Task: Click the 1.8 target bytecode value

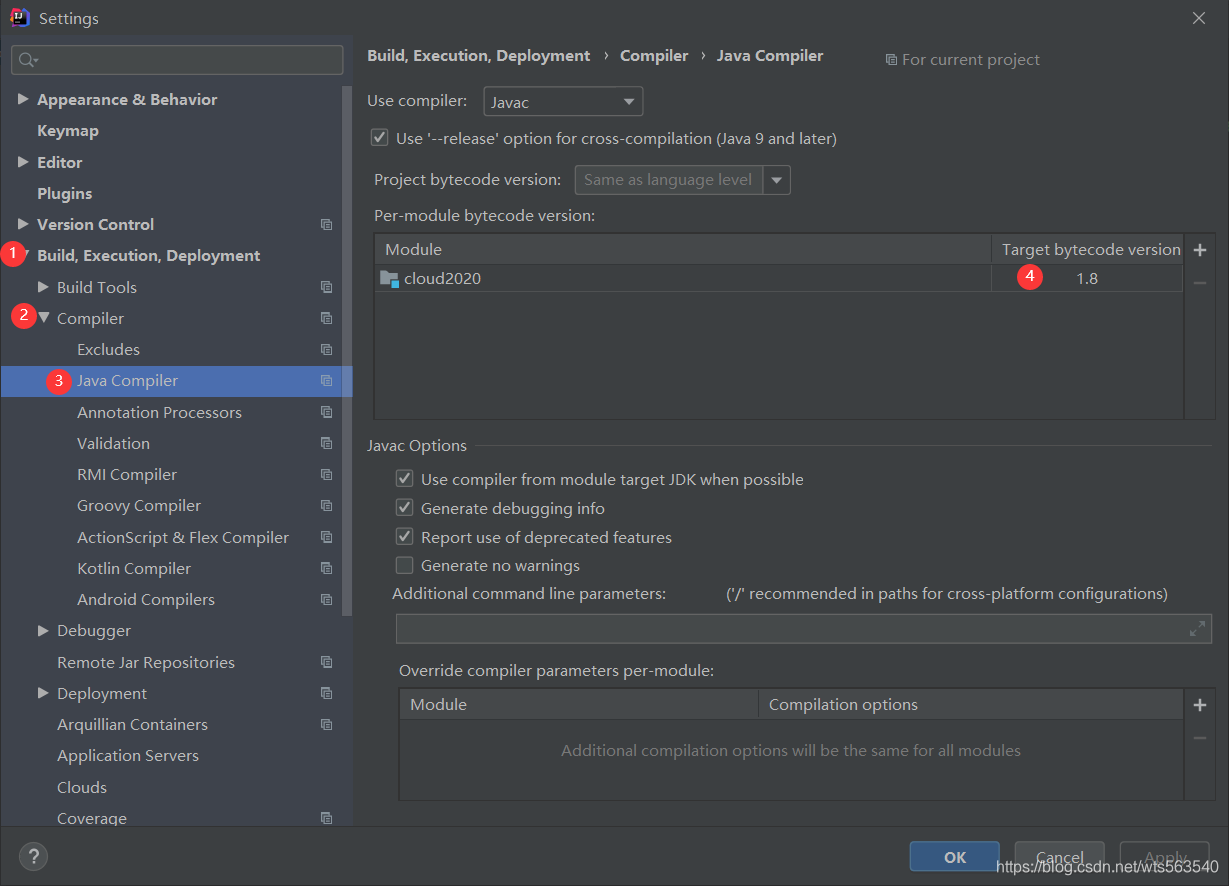Action: pos(1087,279)
